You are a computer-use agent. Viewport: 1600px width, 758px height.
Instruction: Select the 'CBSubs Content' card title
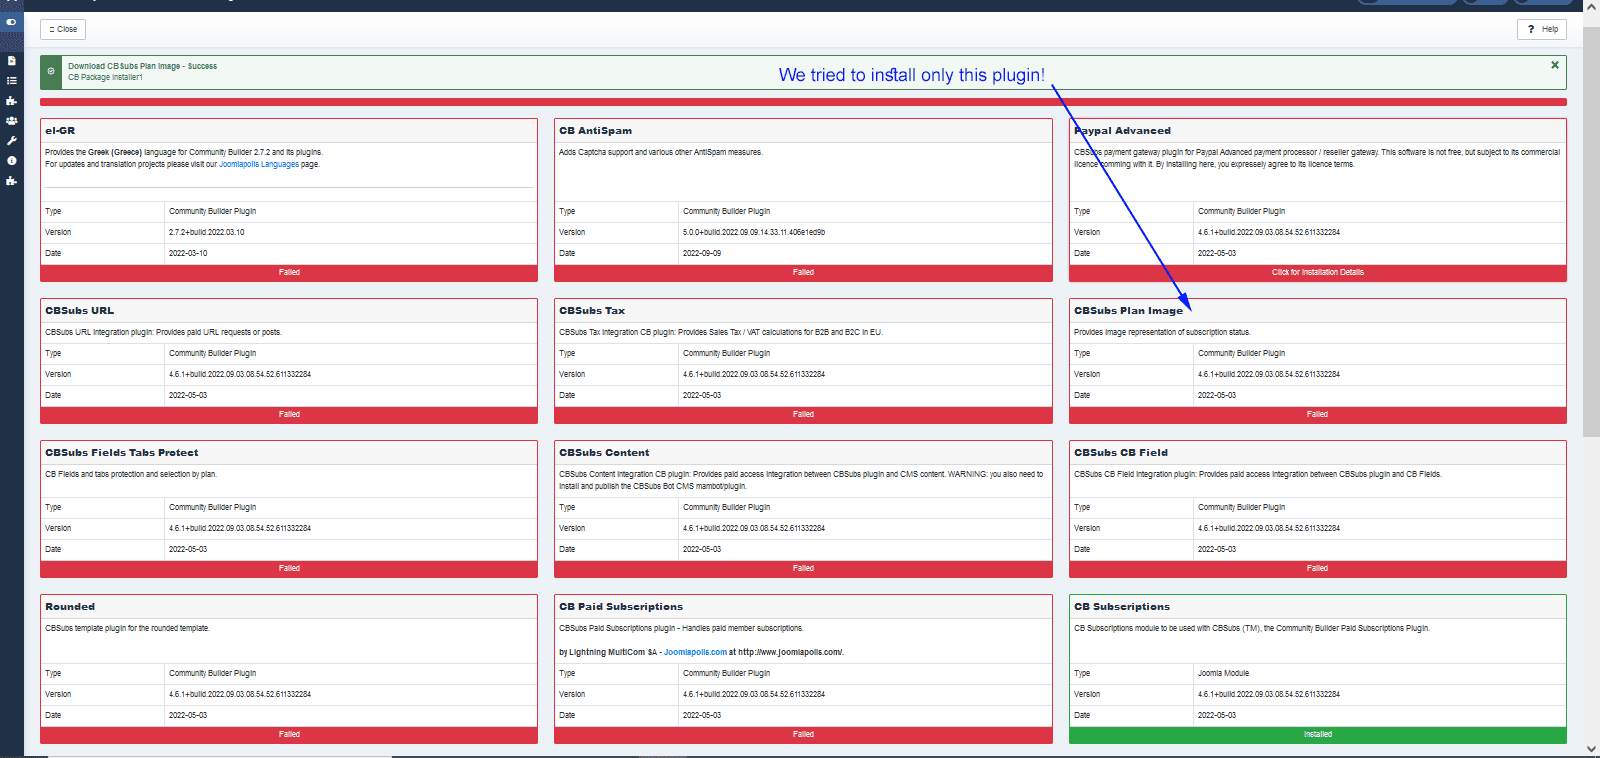(604, 453)
